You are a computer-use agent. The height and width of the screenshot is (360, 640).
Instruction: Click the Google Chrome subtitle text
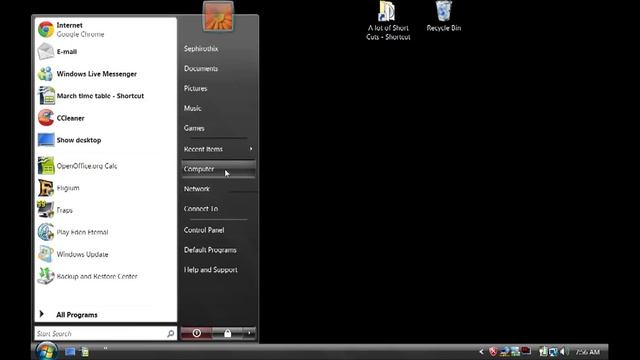coord(80,34)
